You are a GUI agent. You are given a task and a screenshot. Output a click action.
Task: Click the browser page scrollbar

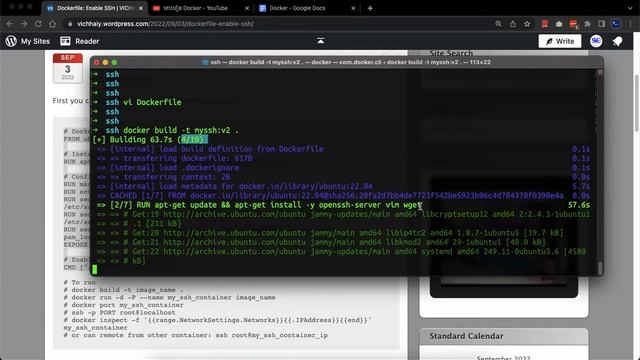pos(636,102)
